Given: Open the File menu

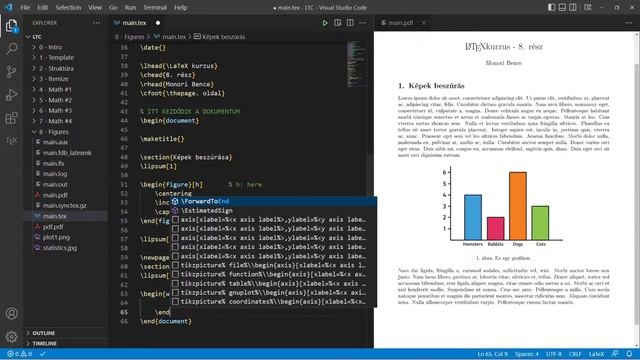Looking at the screenshot, I should click(25, 7).
